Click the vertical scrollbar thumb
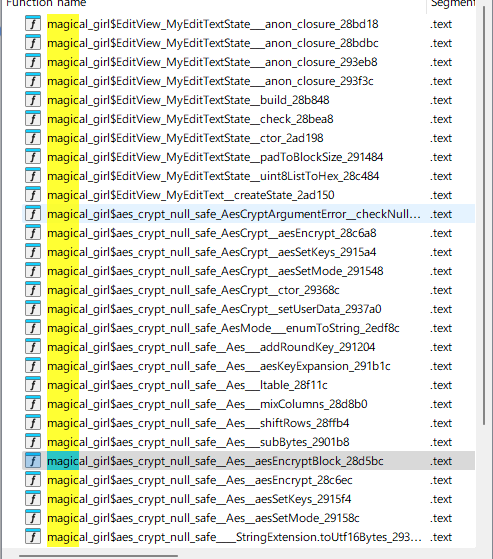Viewport: 493px width, 559px height. (484, 214)
